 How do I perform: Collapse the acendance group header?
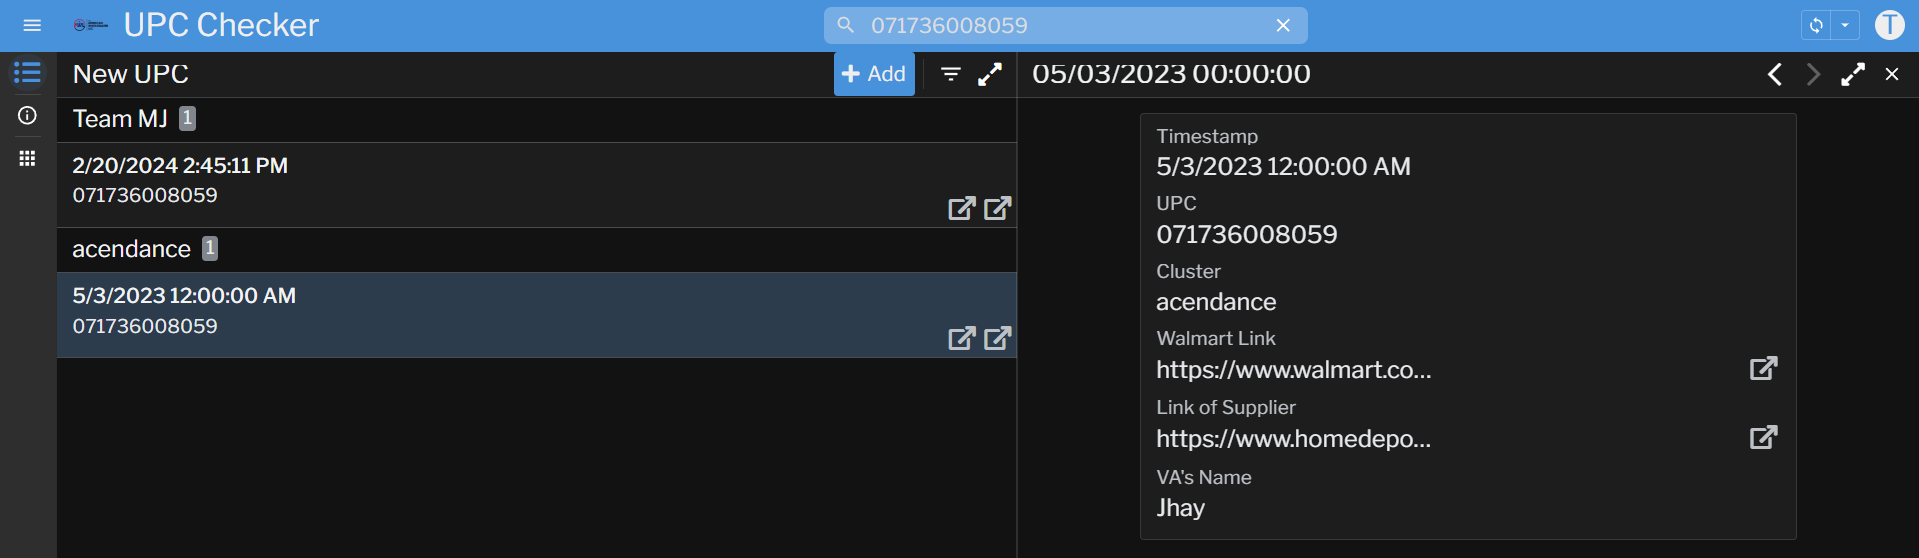(131, 249)
